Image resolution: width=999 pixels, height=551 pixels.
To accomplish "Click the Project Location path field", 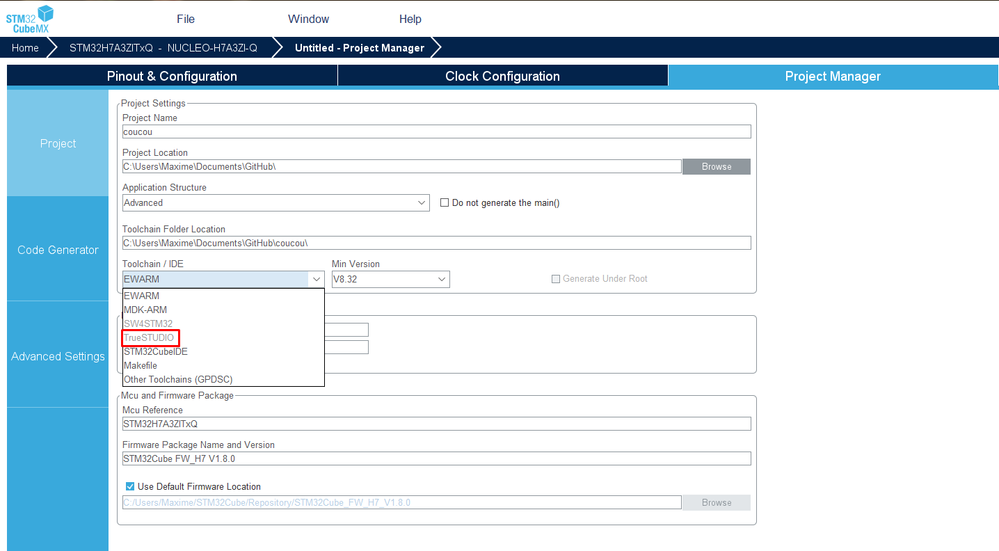I will (x=402, y=166).
